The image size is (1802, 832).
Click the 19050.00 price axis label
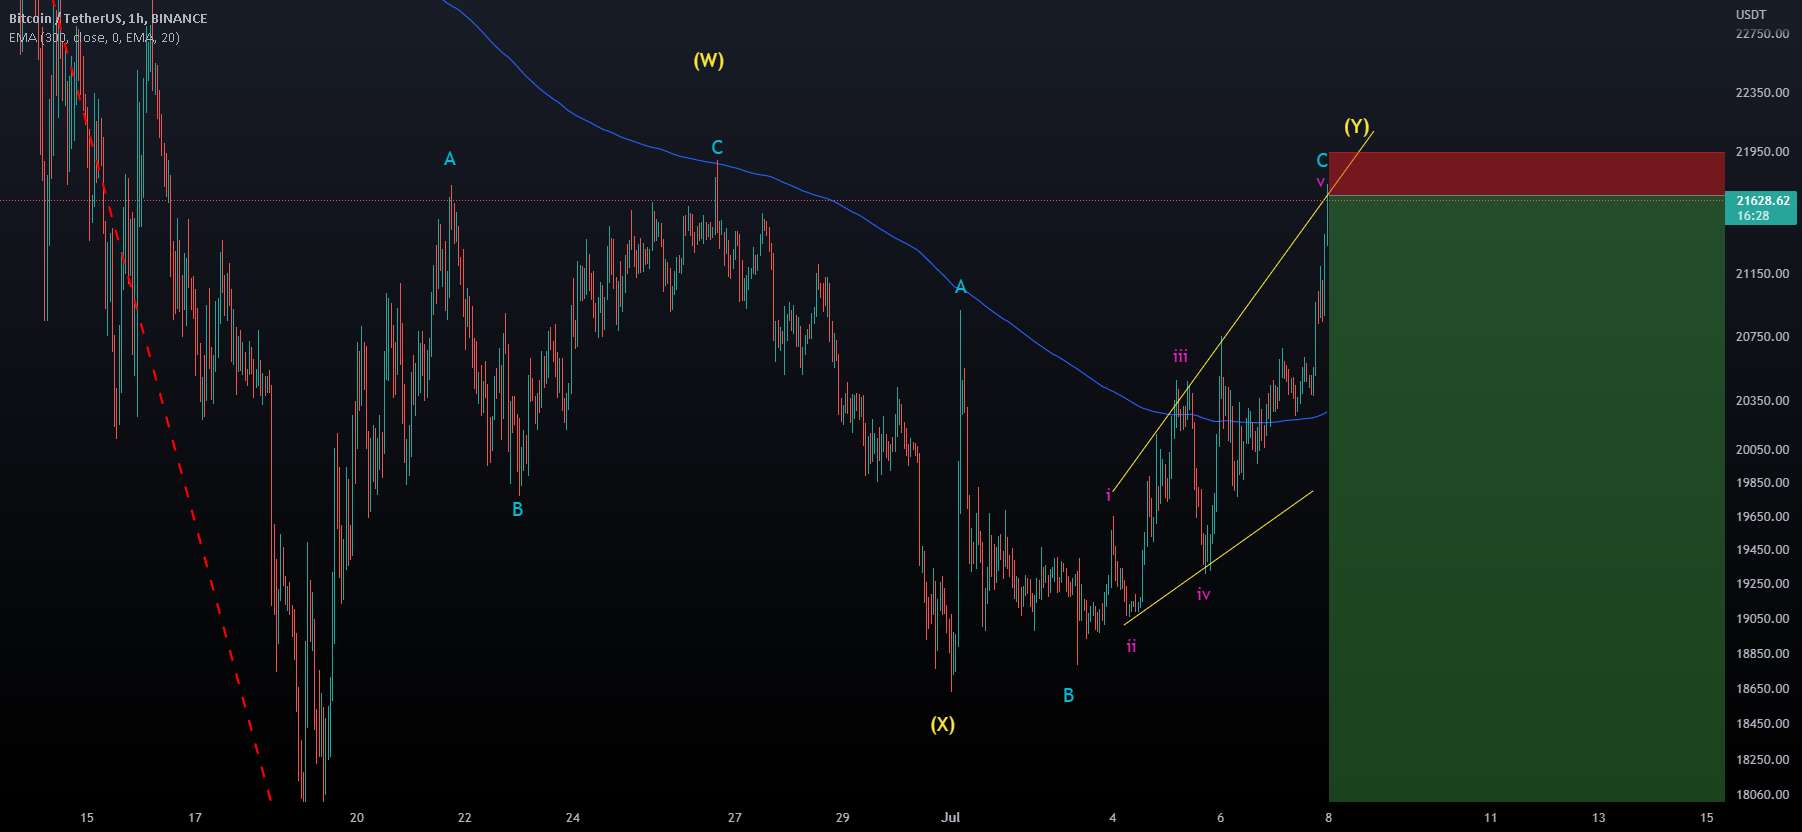pos(1762,618)
